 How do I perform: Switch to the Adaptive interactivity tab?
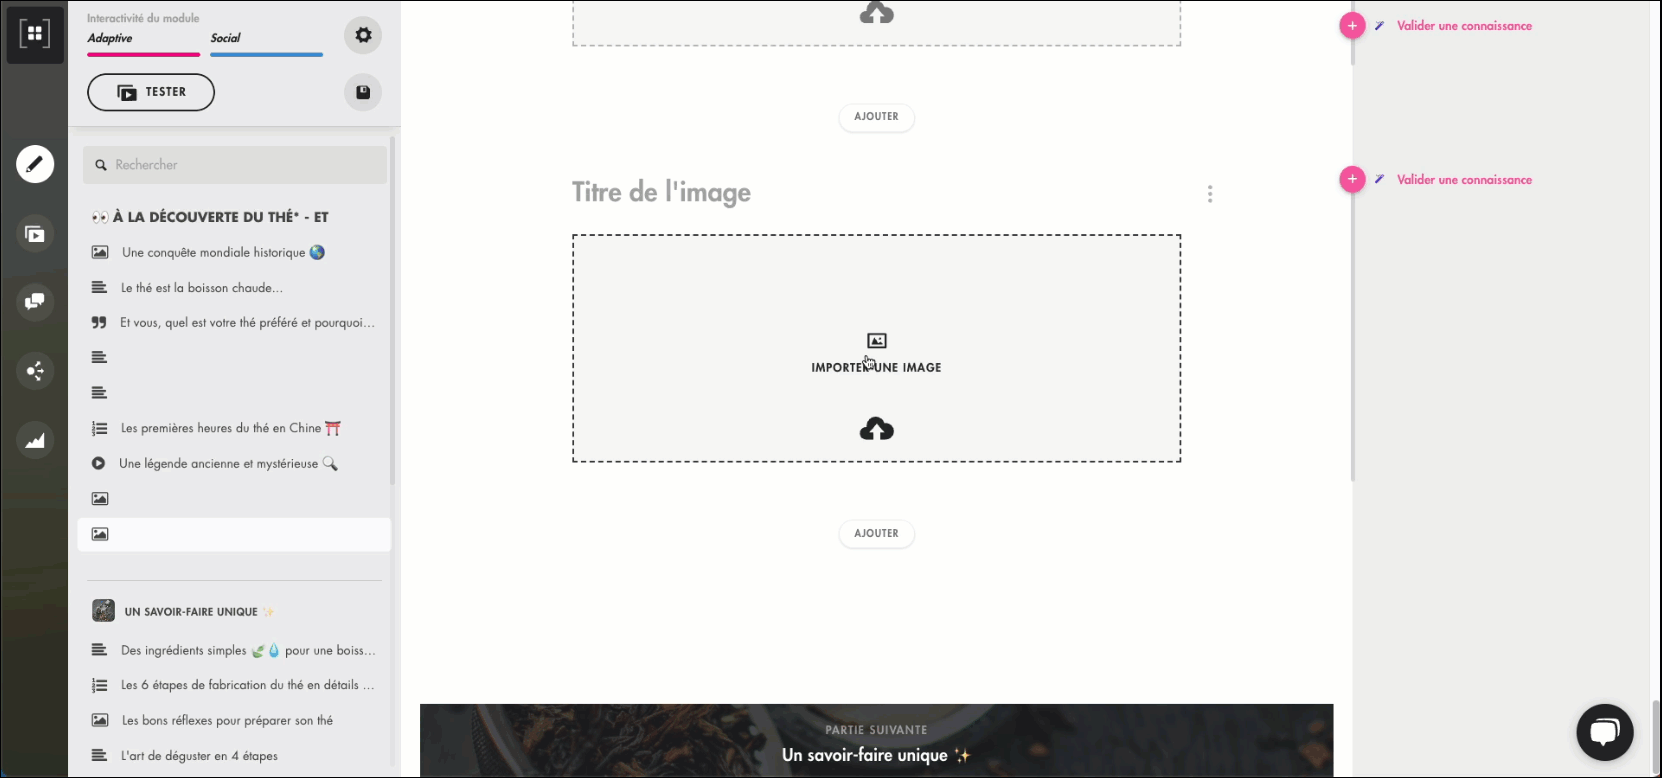[x=110, y=38]
